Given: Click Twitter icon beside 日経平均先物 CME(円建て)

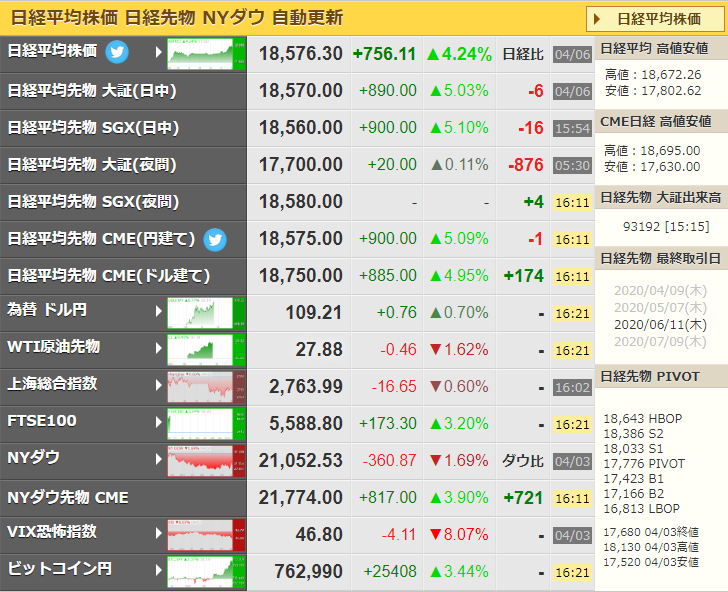Looking at the screenshot, I should coord(215,240).
